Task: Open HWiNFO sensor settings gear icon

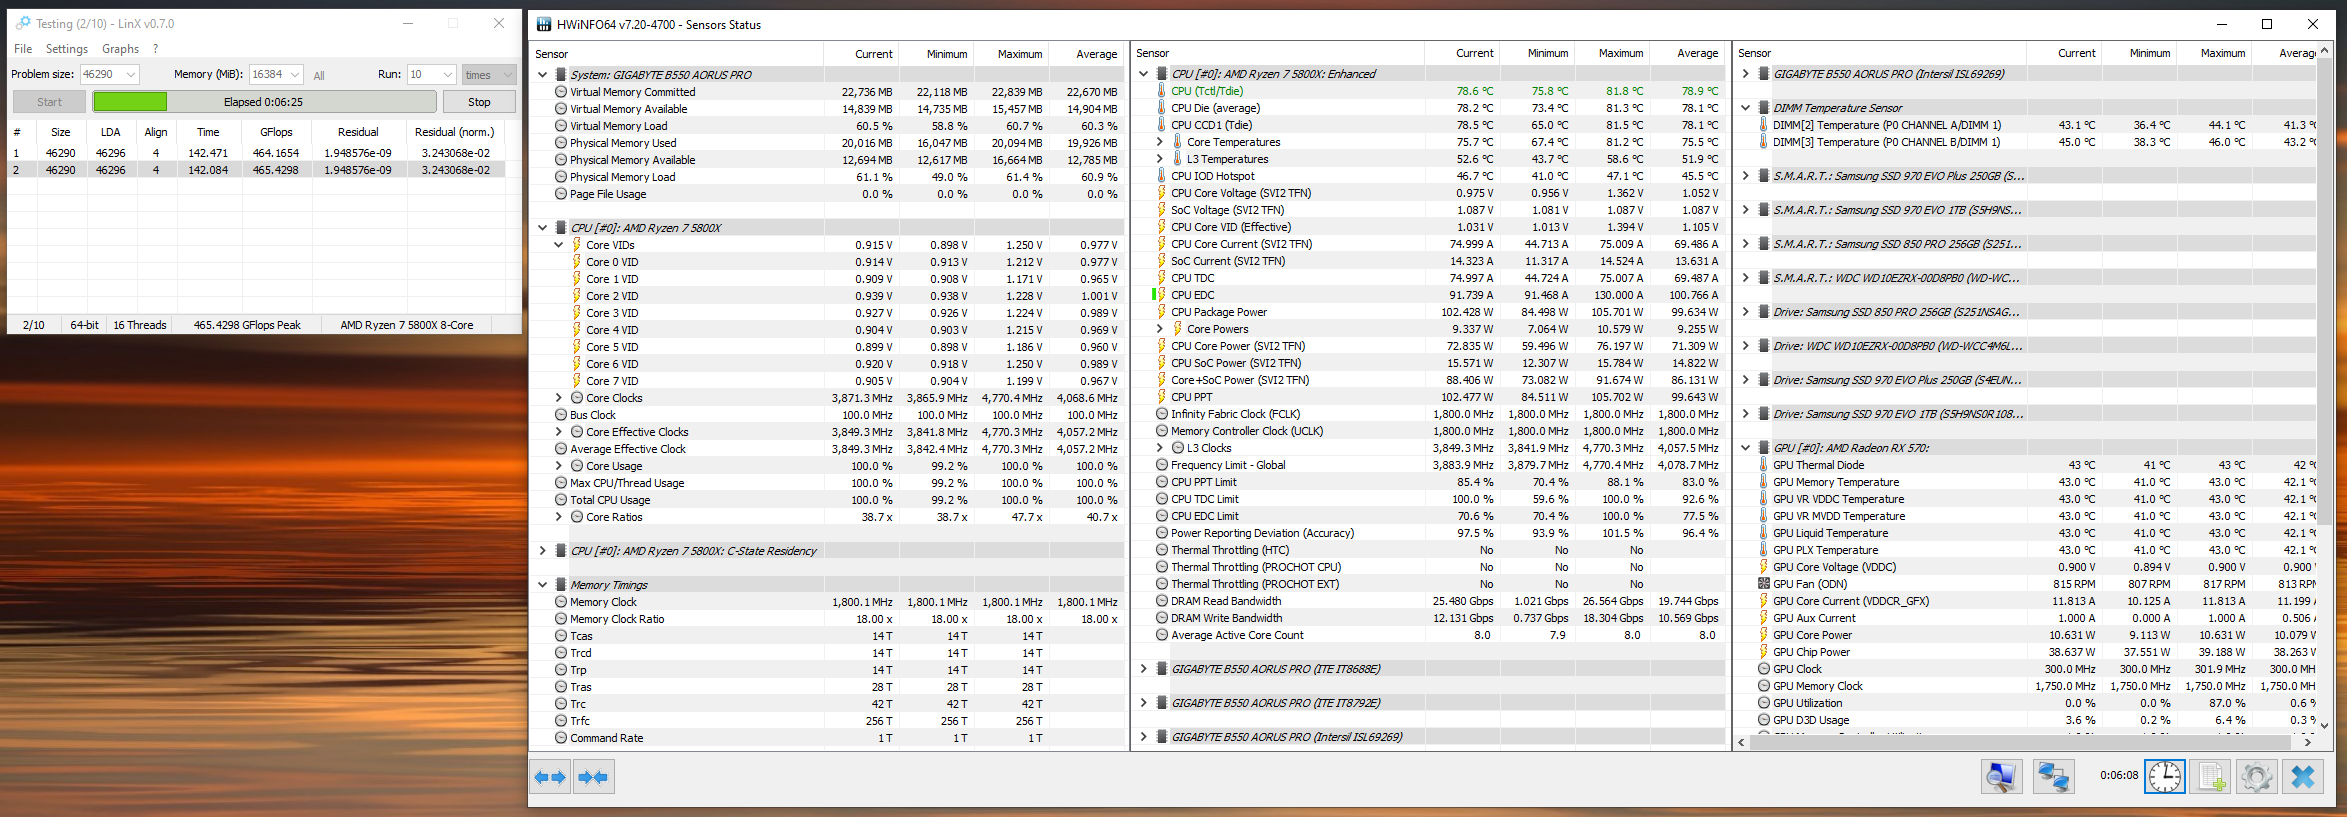Action: tap(2257, 777)
